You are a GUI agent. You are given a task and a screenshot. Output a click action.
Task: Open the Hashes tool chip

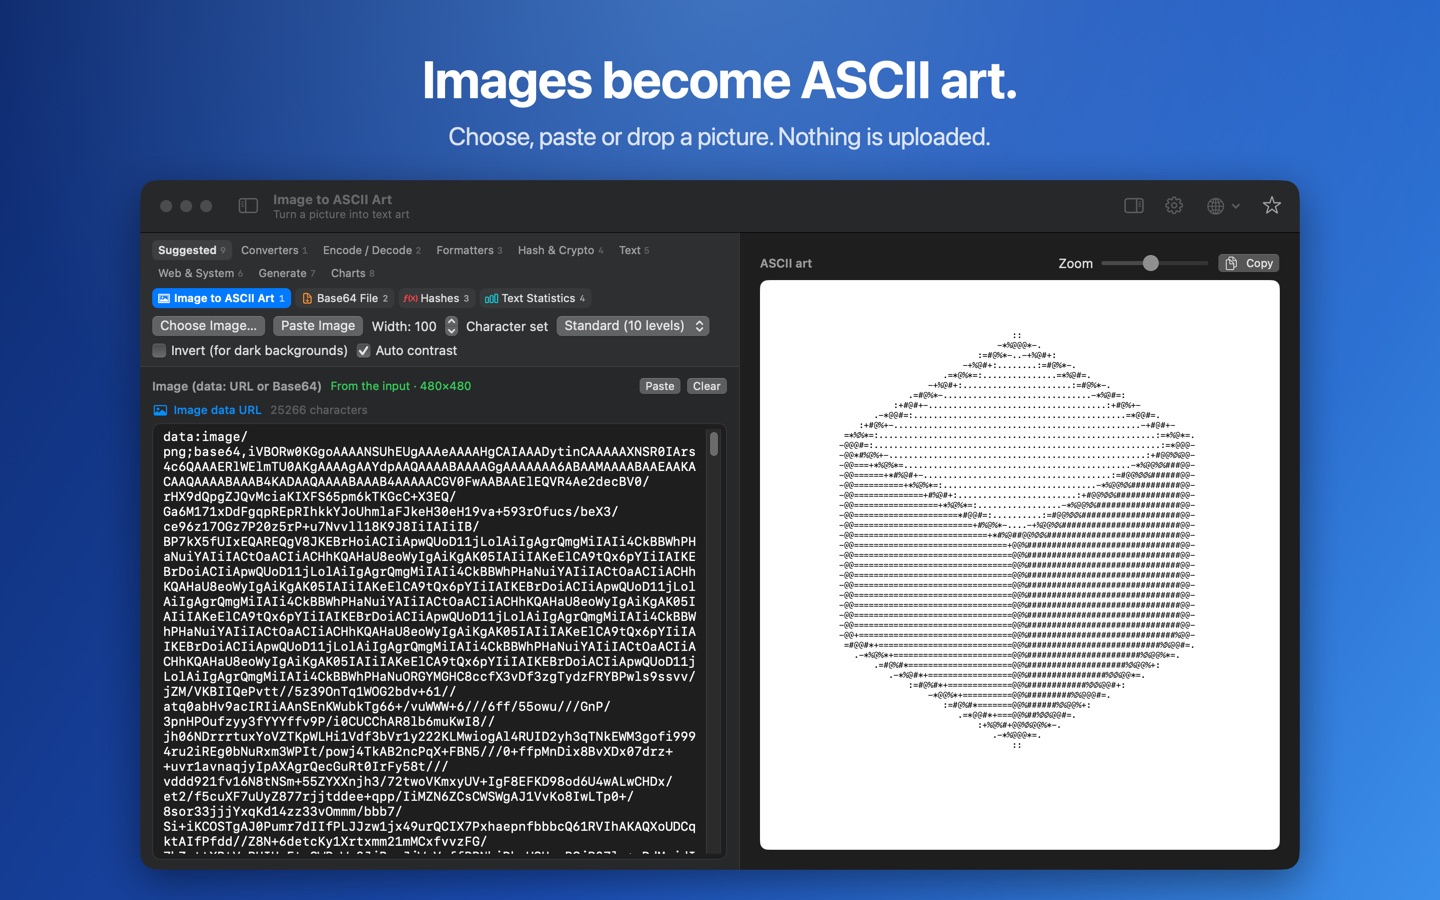[435, 298]
